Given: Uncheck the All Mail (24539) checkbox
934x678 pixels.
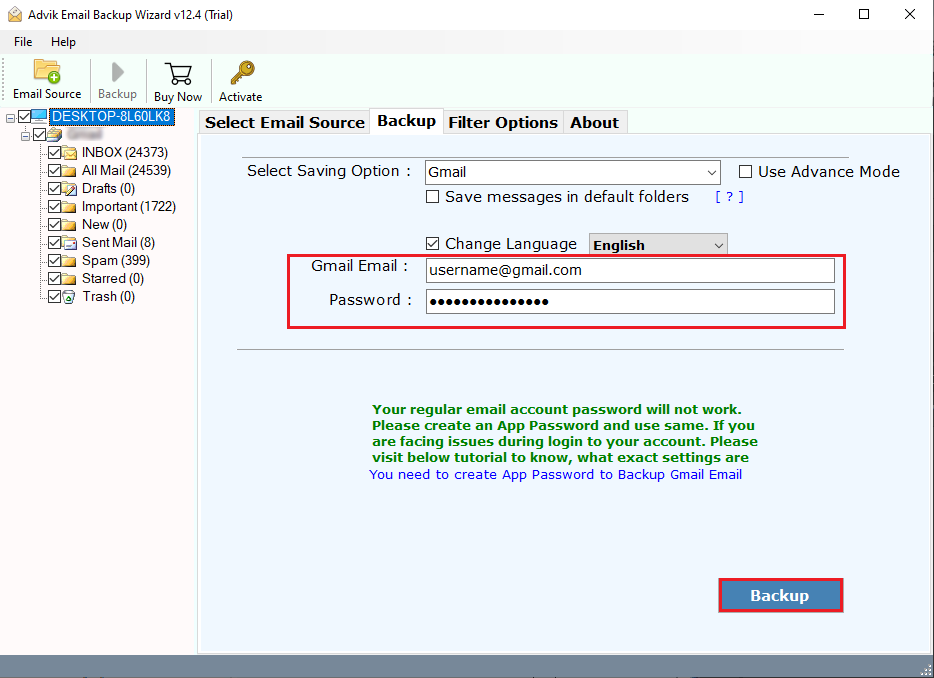Looking at the screenshot, I should tap(54, 170).
